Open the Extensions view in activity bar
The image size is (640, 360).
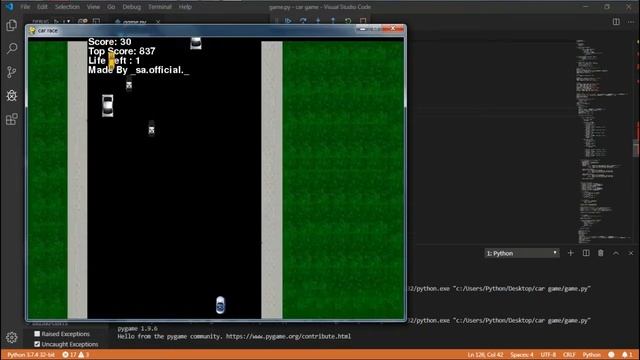(11, 119)
